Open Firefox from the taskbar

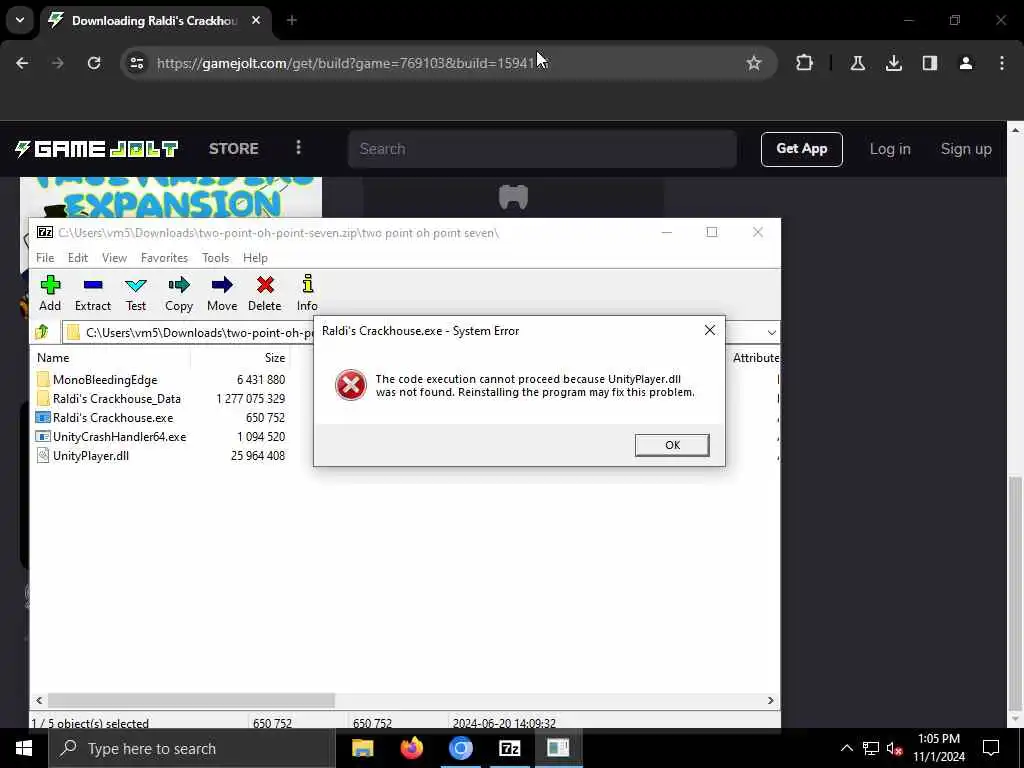(x=411, y=748)
